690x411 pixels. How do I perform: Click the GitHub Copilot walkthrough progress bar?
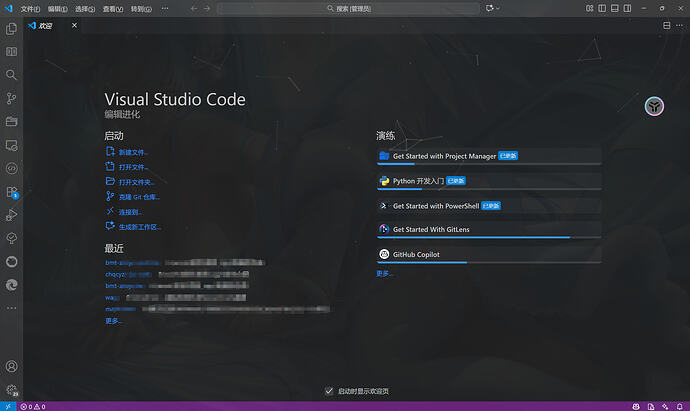[x=489, y=262]
